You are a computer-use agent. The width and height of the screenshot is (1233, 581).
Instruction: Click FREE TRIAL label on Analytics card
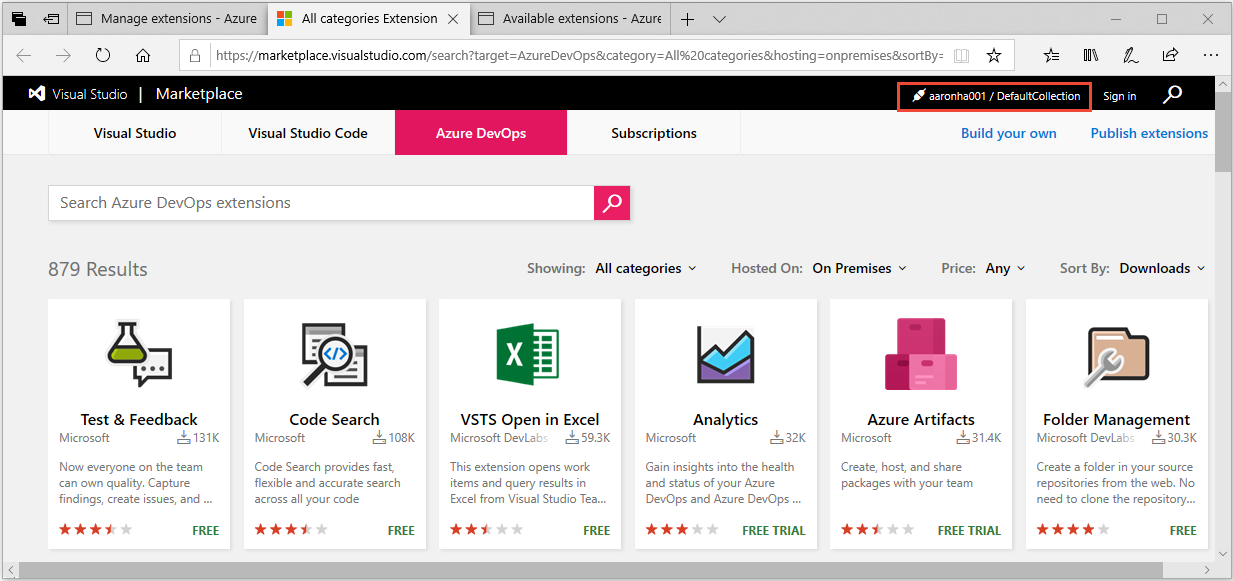774,531
